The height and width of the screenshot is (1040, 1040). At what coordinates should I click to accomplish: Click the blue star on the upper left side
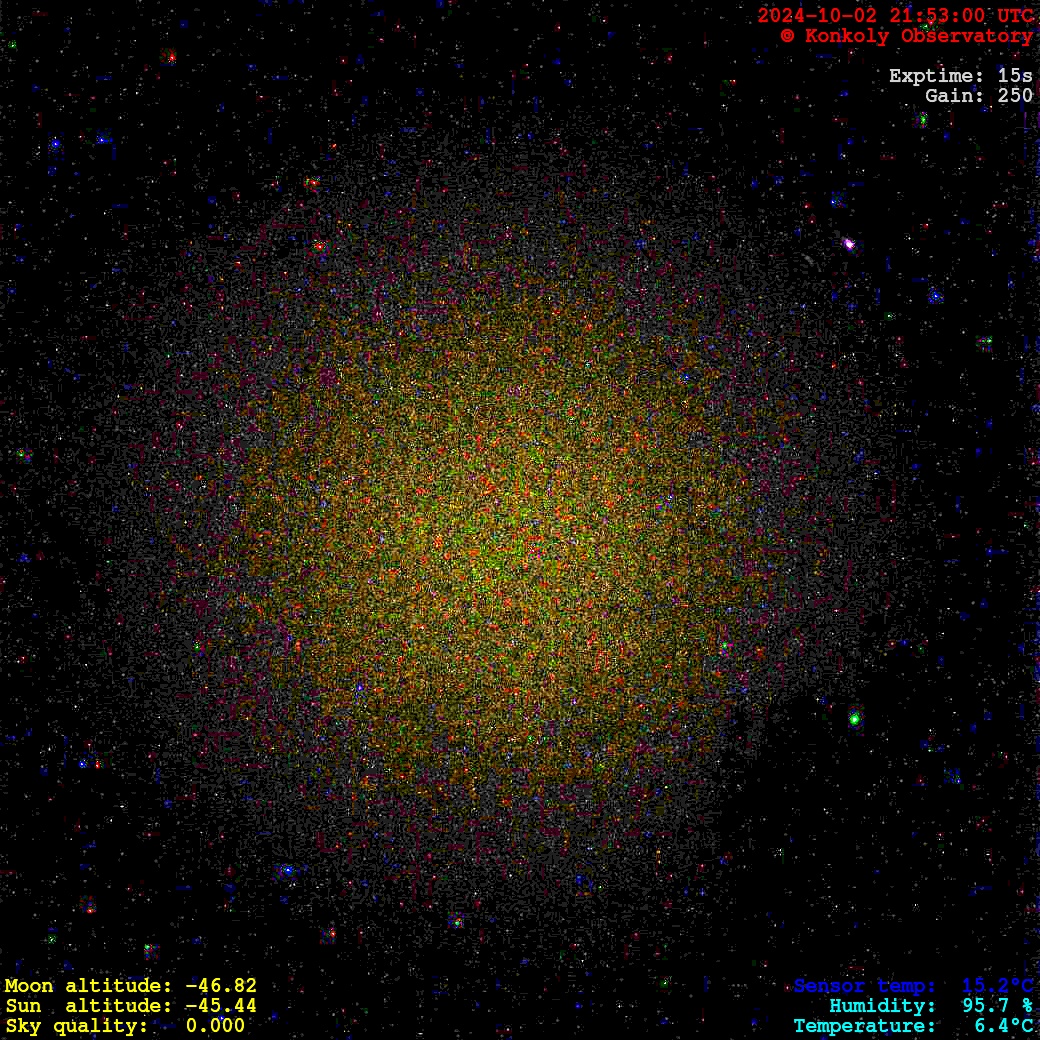pyautogui.click(x=55, y=144)
